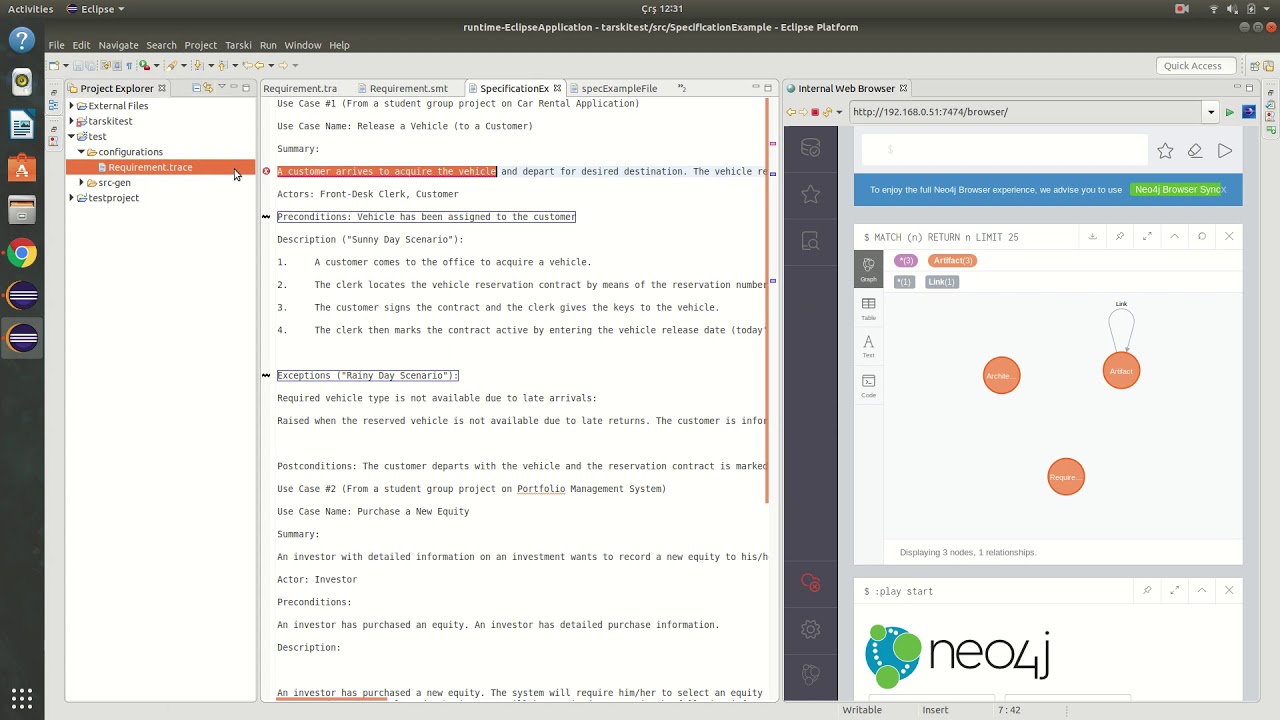Open Project Explorer view menu dropdown
The height and width of the screenshot is (720, 1280).
pos(222,88)
